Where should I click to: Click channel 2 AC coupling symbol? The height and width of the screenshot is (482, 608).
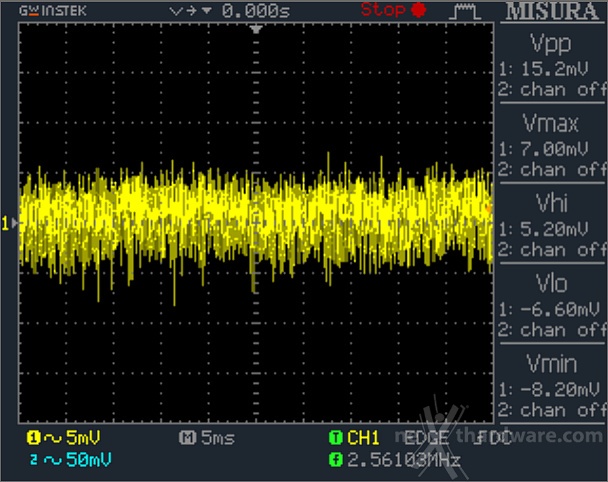coord(52,461)
